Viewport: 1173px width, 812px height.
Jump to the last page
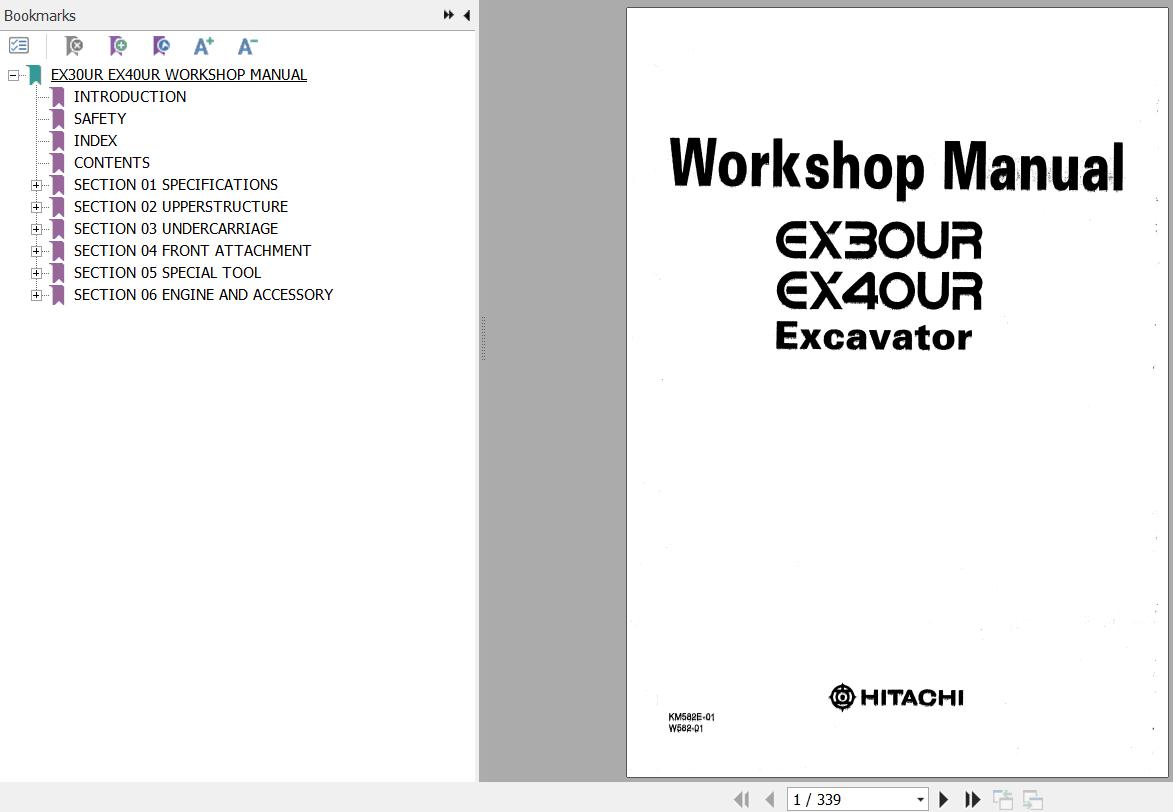click(x=973, y=799)
